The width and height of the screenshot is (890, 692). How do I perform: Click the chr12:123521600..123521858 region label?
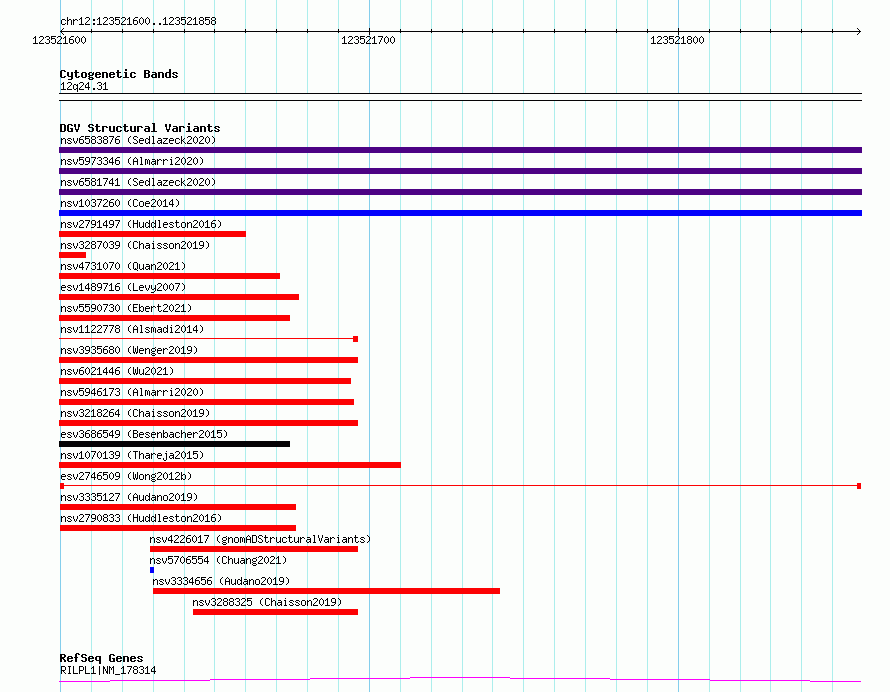(138, 22)
